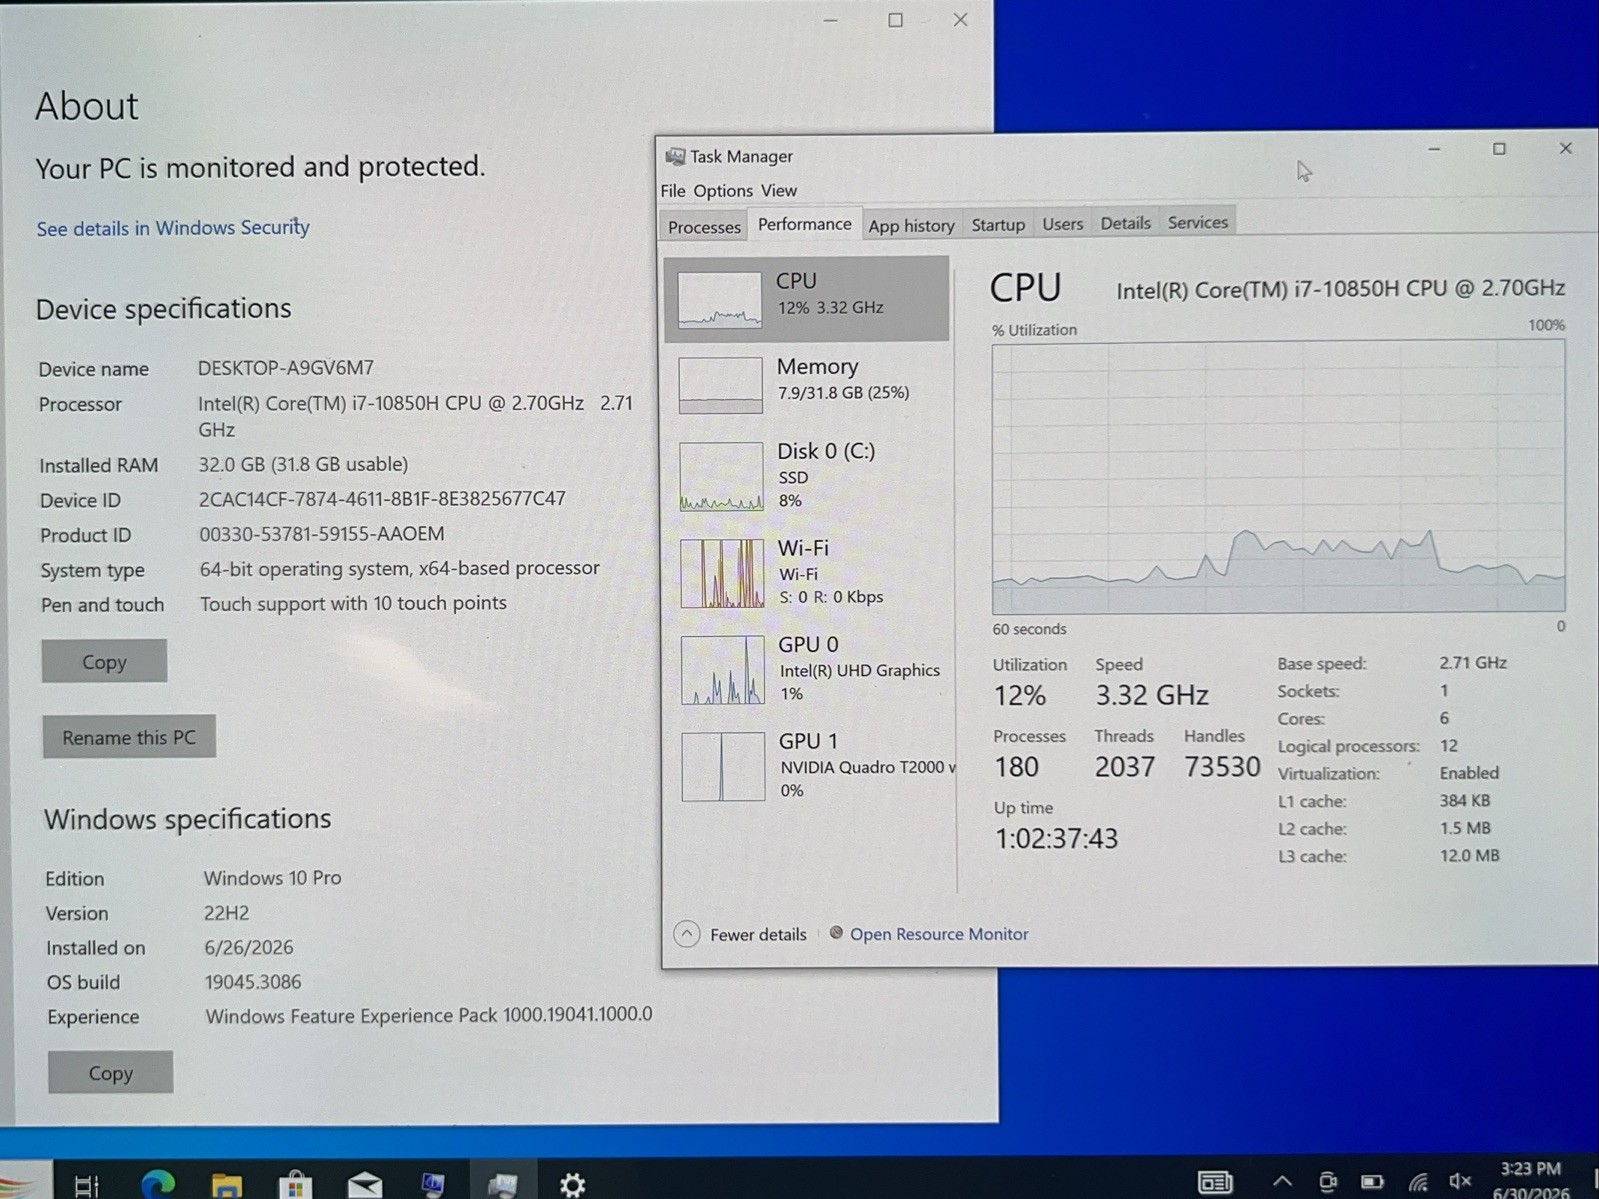Launch Microsoft Edge from the taskbar
This screenshot has height=1199, width=1599.
157,1184
